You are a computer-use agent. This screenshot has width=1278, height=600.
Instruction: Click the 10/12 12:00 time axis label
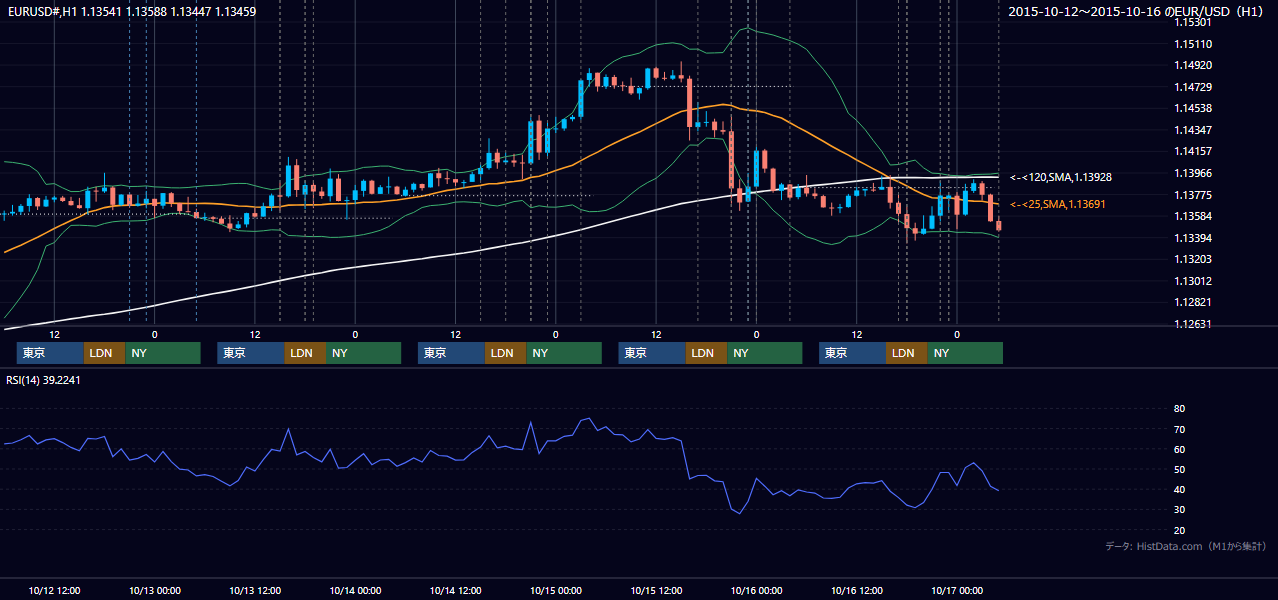54,590
